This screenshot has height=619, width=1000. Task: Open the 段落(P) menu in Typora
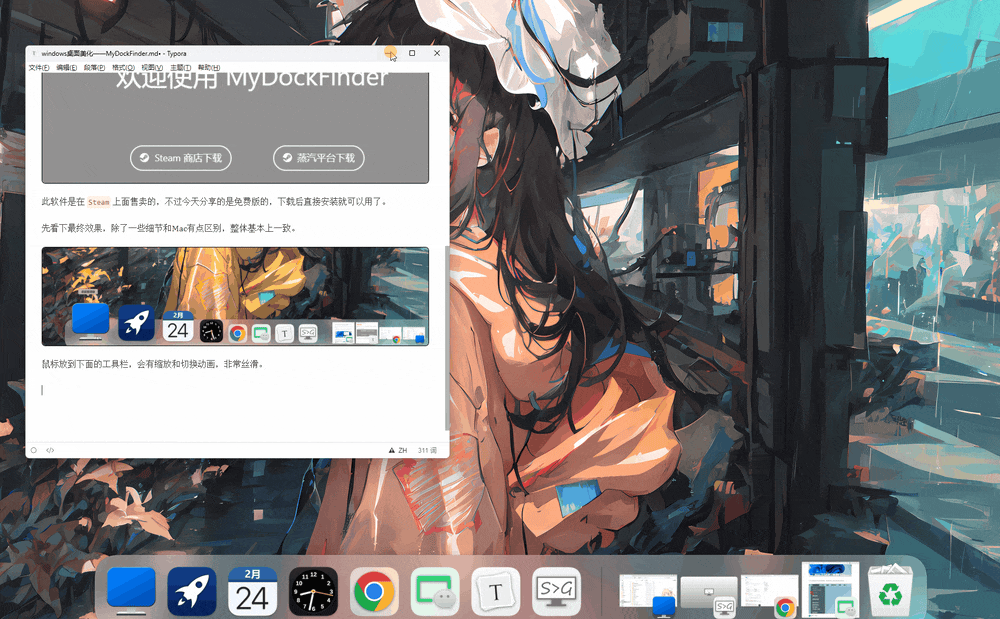click(x=94, y=68)
